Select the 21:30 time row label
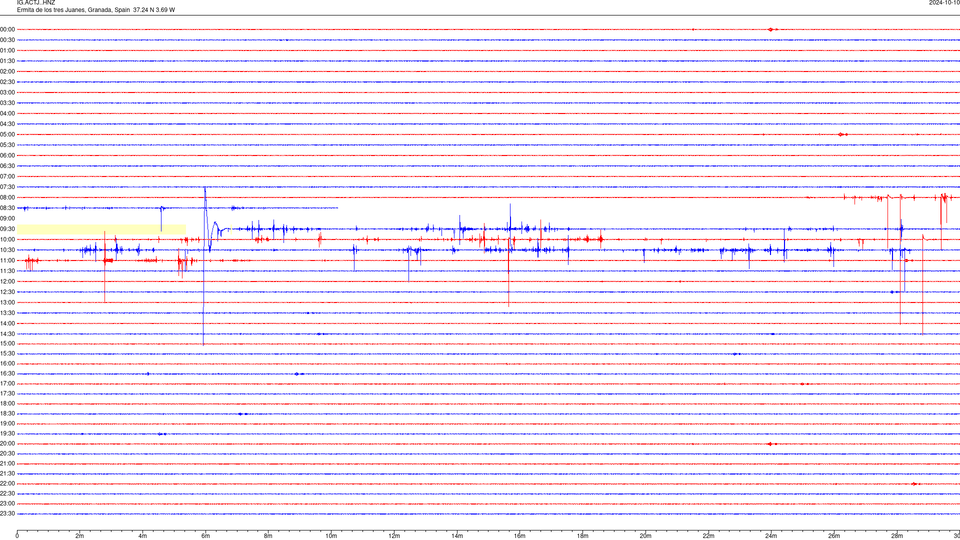 point(7,474)
